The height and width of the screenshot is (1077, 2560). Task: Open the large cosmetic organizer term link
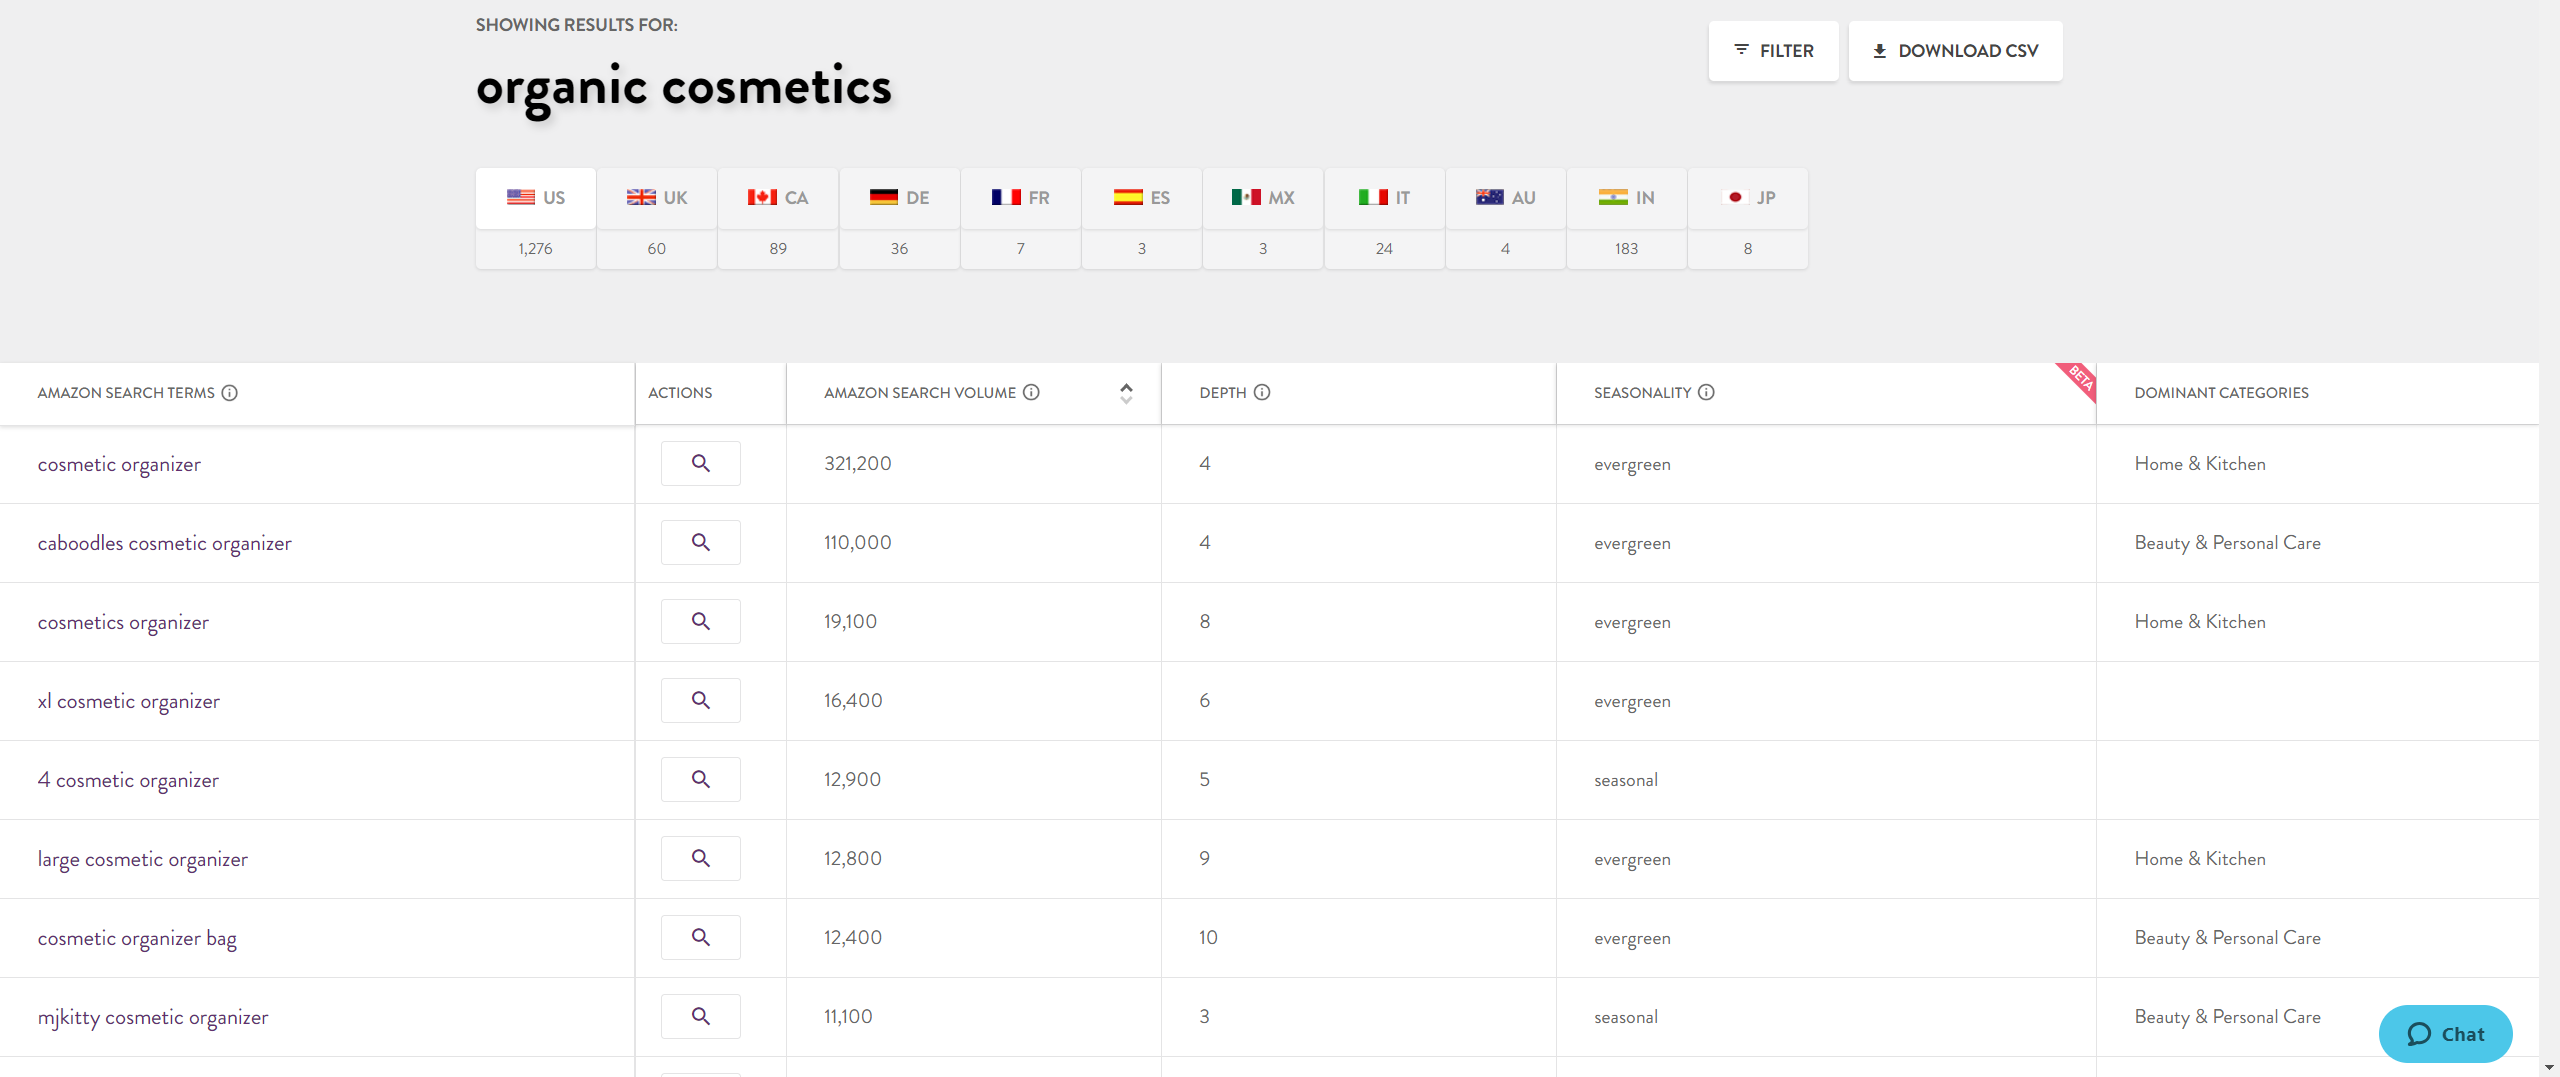[143, 859]
